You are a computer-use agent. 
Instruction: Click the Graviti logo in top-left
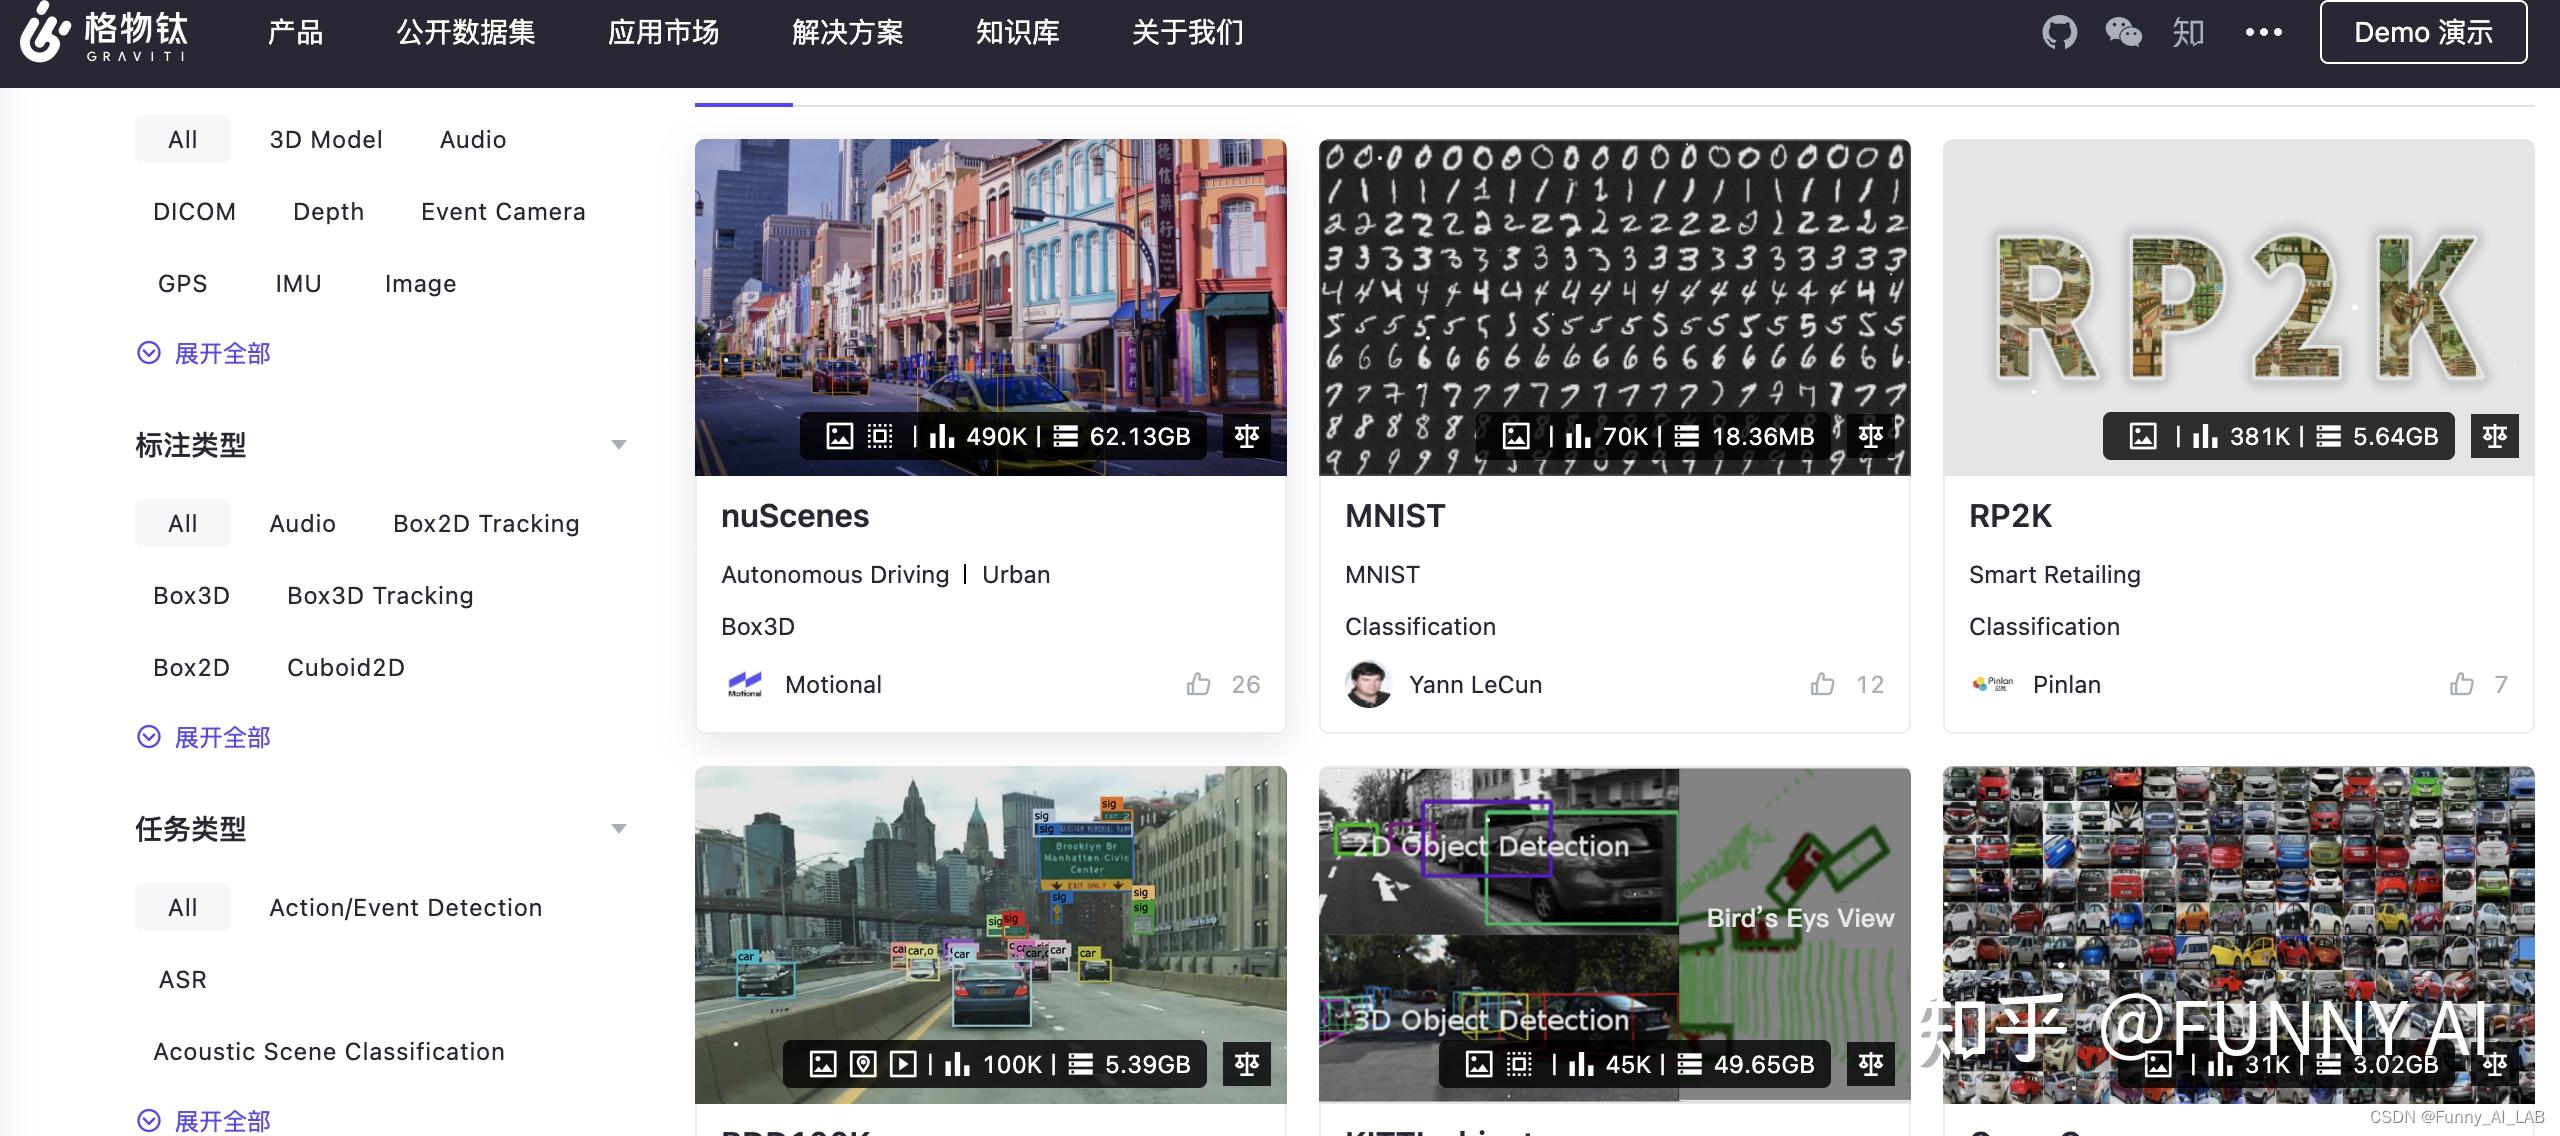(104, 33)
